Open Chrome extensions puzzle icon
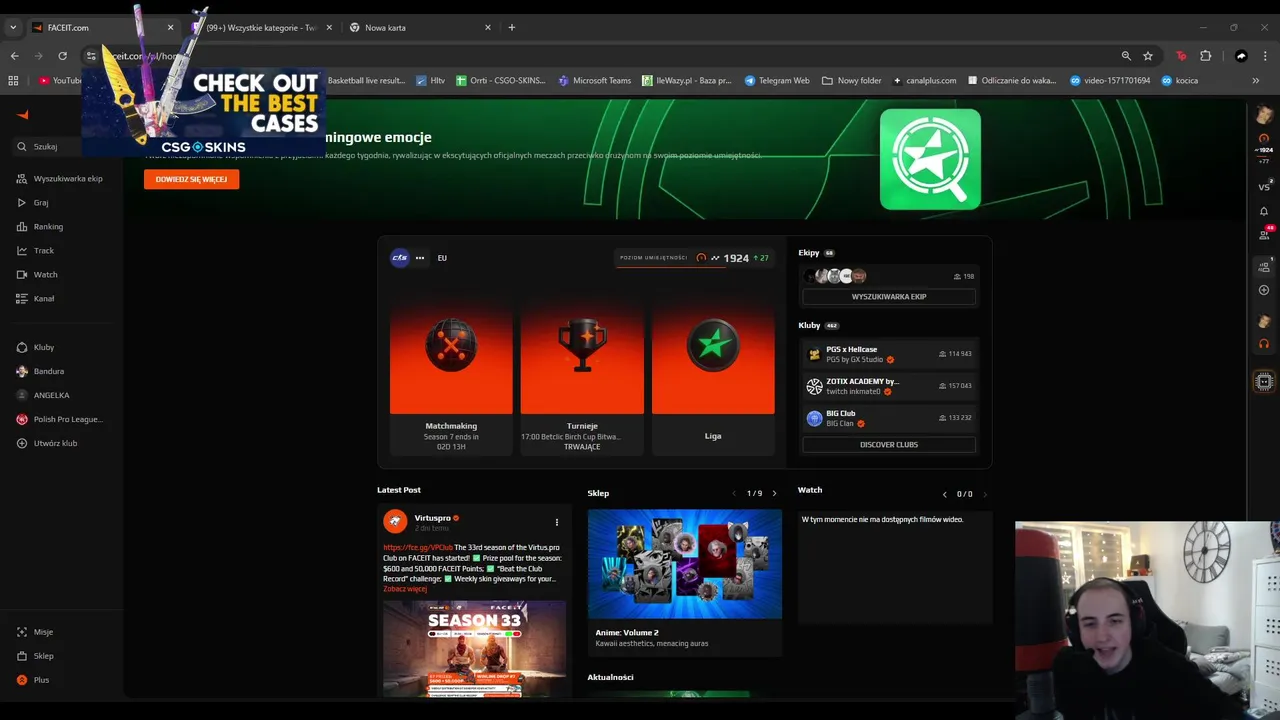The height and width of the screenshot is (720, 1280). (x=1205, y=56)
